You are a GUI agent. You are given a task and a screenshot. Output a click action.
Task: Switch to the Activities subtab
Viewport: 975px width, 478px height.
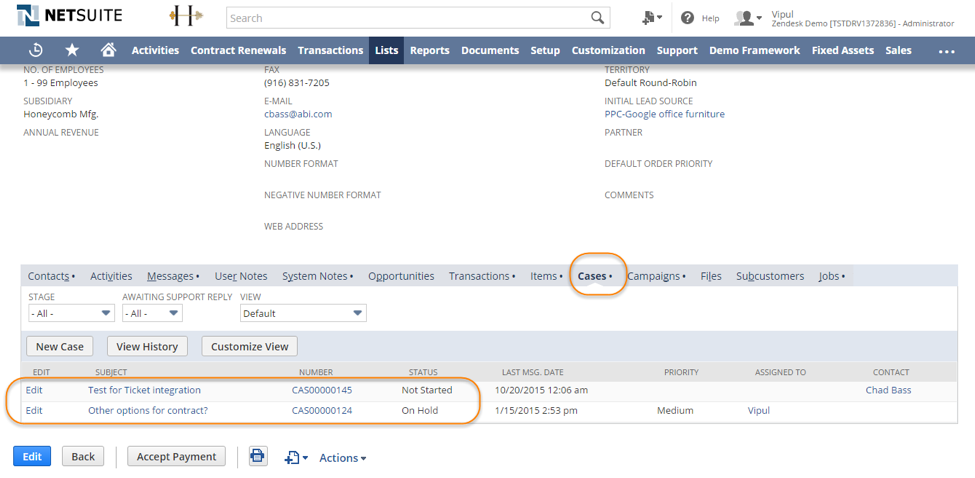coord(111,276)
